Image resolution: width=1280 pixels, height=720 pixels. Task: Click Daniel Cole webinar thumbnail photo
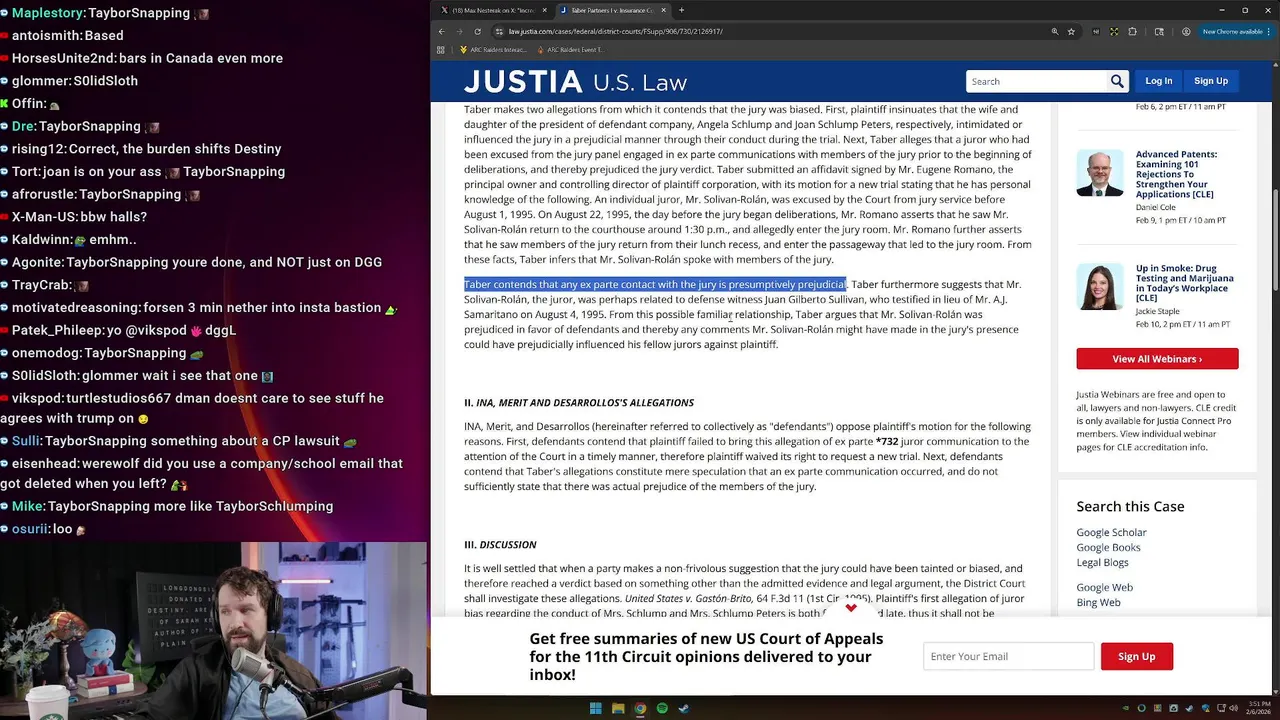click(1100, 173)
